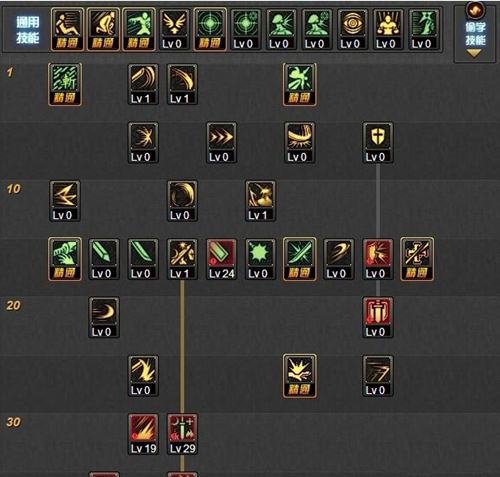This screenshot has height=477, width=500.
Task: Open the 徽字技能 panel on the right
Action: (x=475, y=32)
